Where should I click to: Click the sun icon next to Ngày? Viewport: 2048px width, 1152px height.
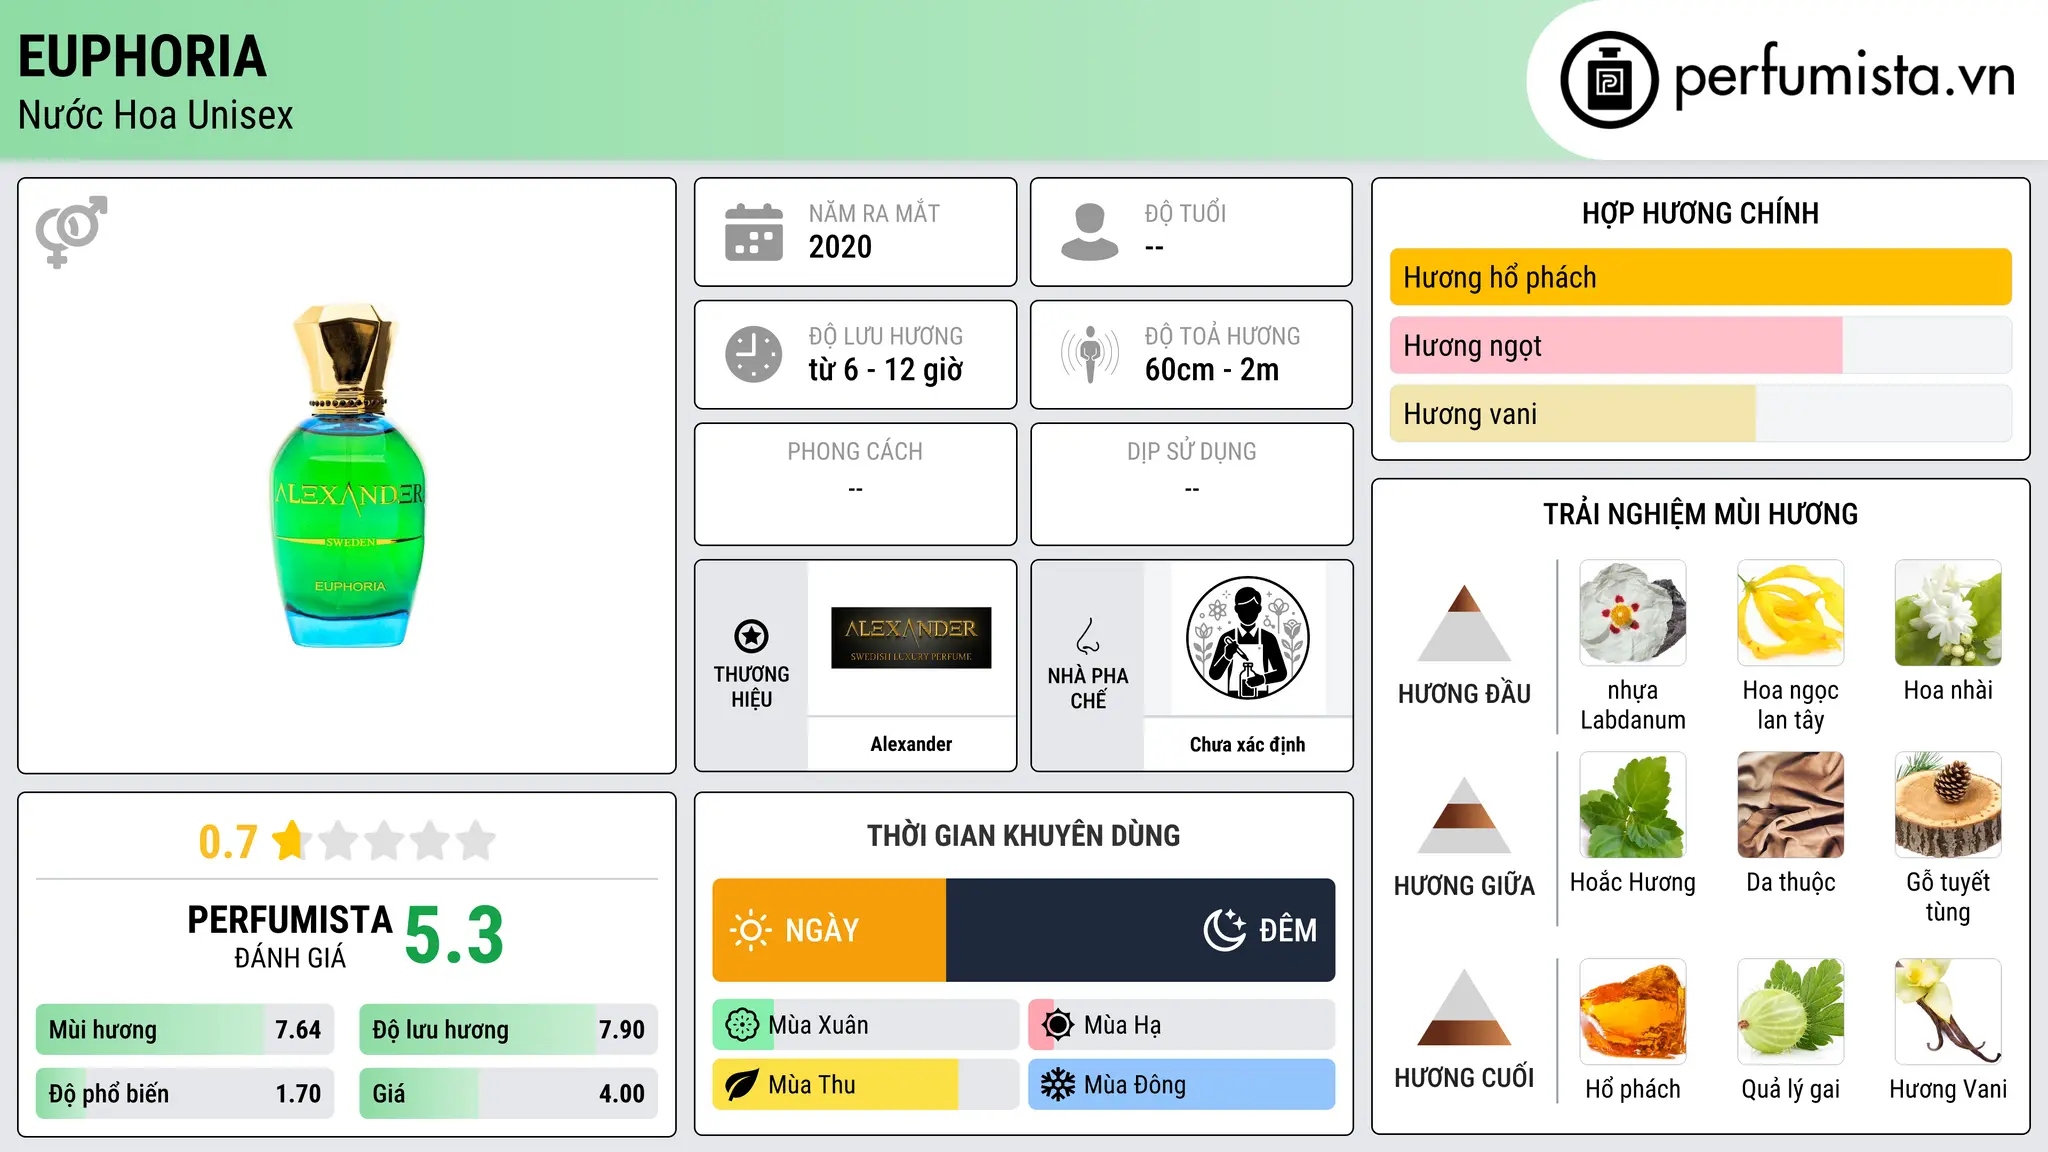point(750,930)
